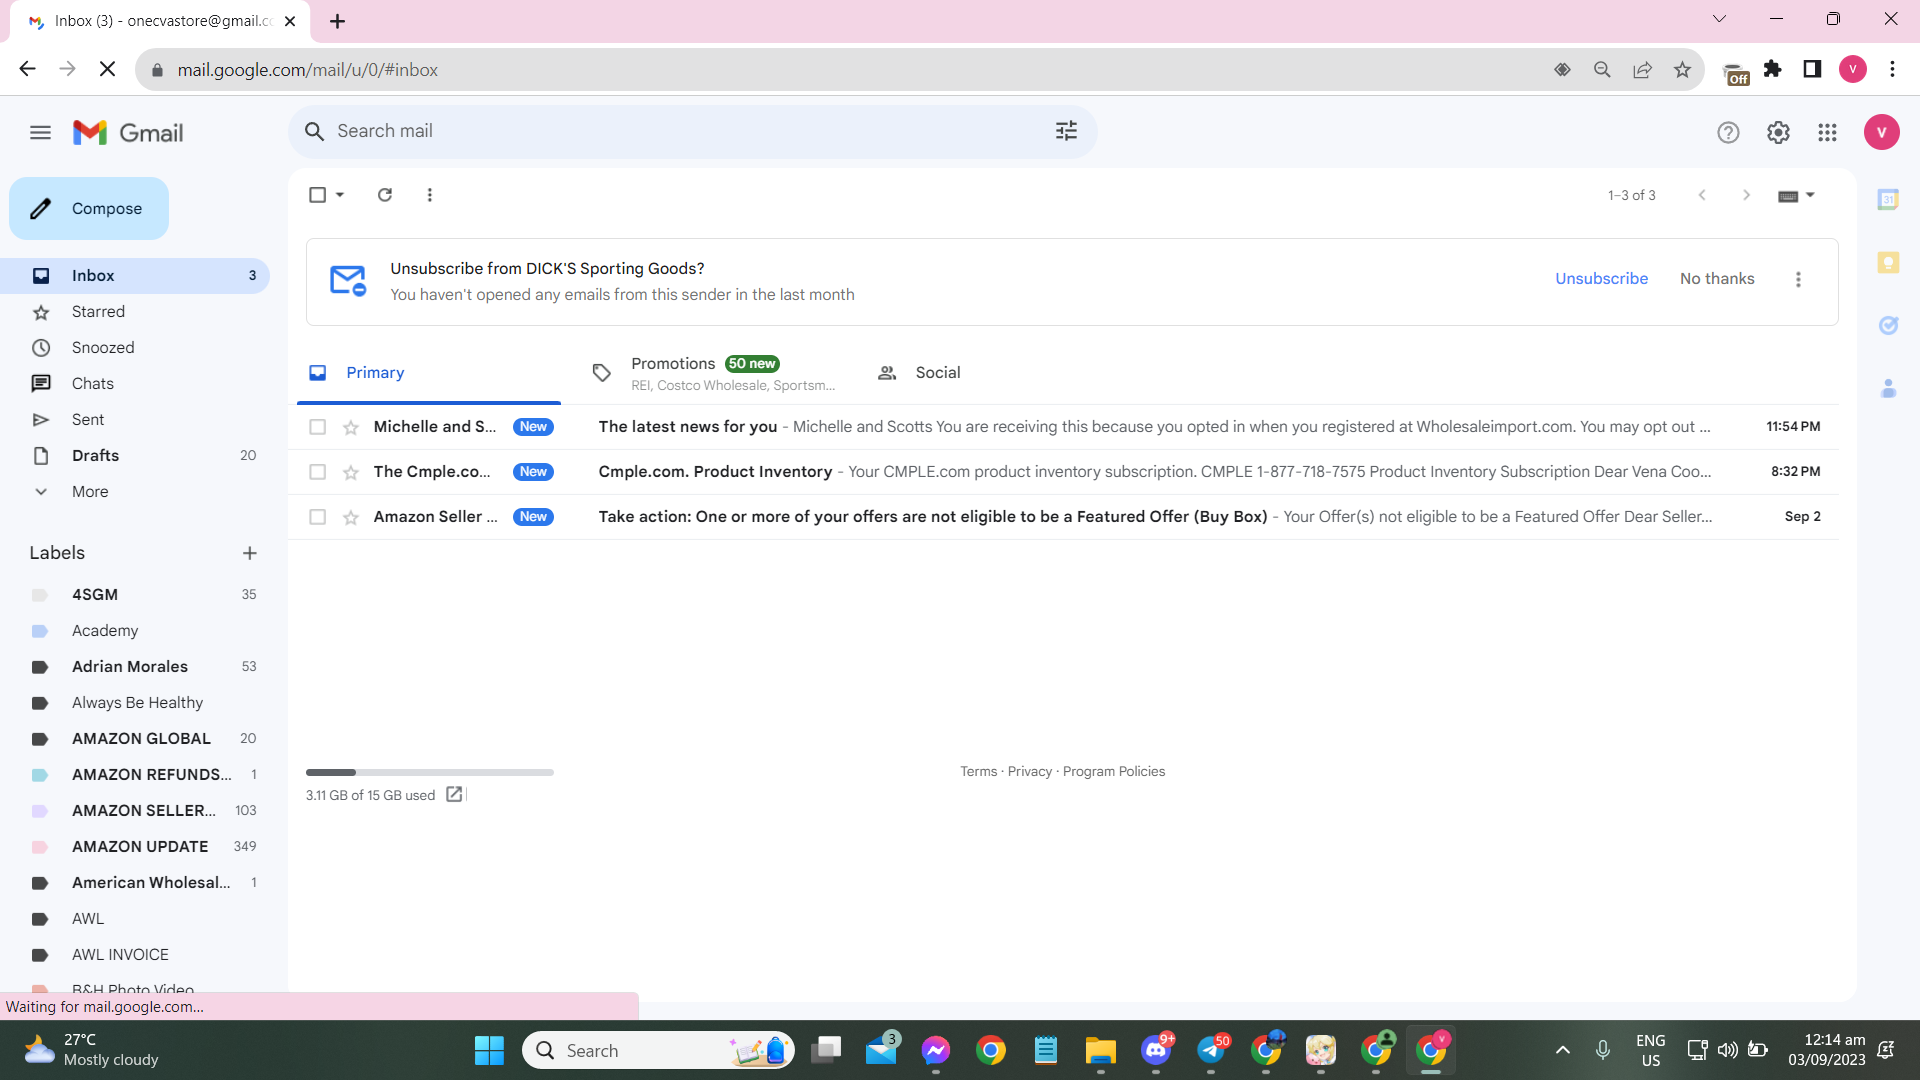Open storage management link icon
Screen dimensions: 1920x1080
click(x=454, y=794)
